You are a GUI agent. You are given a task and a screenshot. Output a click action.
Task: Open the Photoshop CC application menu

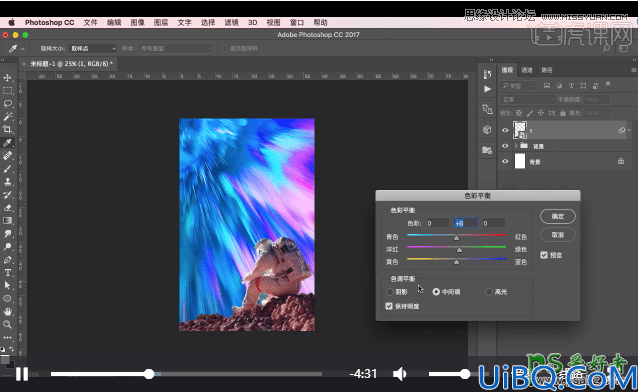(x=50, y=22)
